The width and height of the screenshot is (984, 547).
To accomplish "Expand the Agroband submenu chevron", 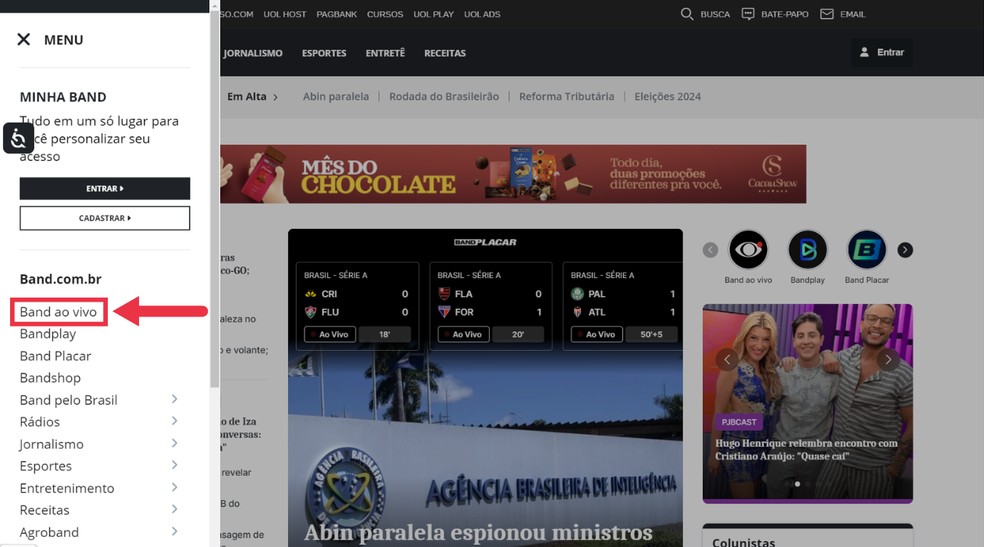I will pos(174,531).
